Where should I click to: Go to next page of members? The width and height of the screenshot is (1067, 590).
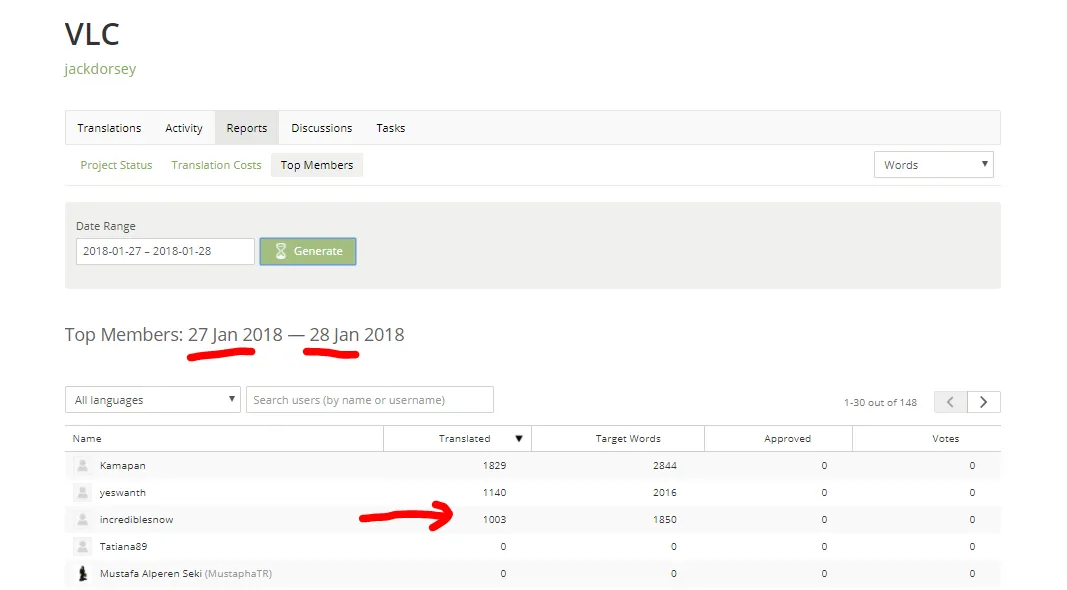pos(983,401)
